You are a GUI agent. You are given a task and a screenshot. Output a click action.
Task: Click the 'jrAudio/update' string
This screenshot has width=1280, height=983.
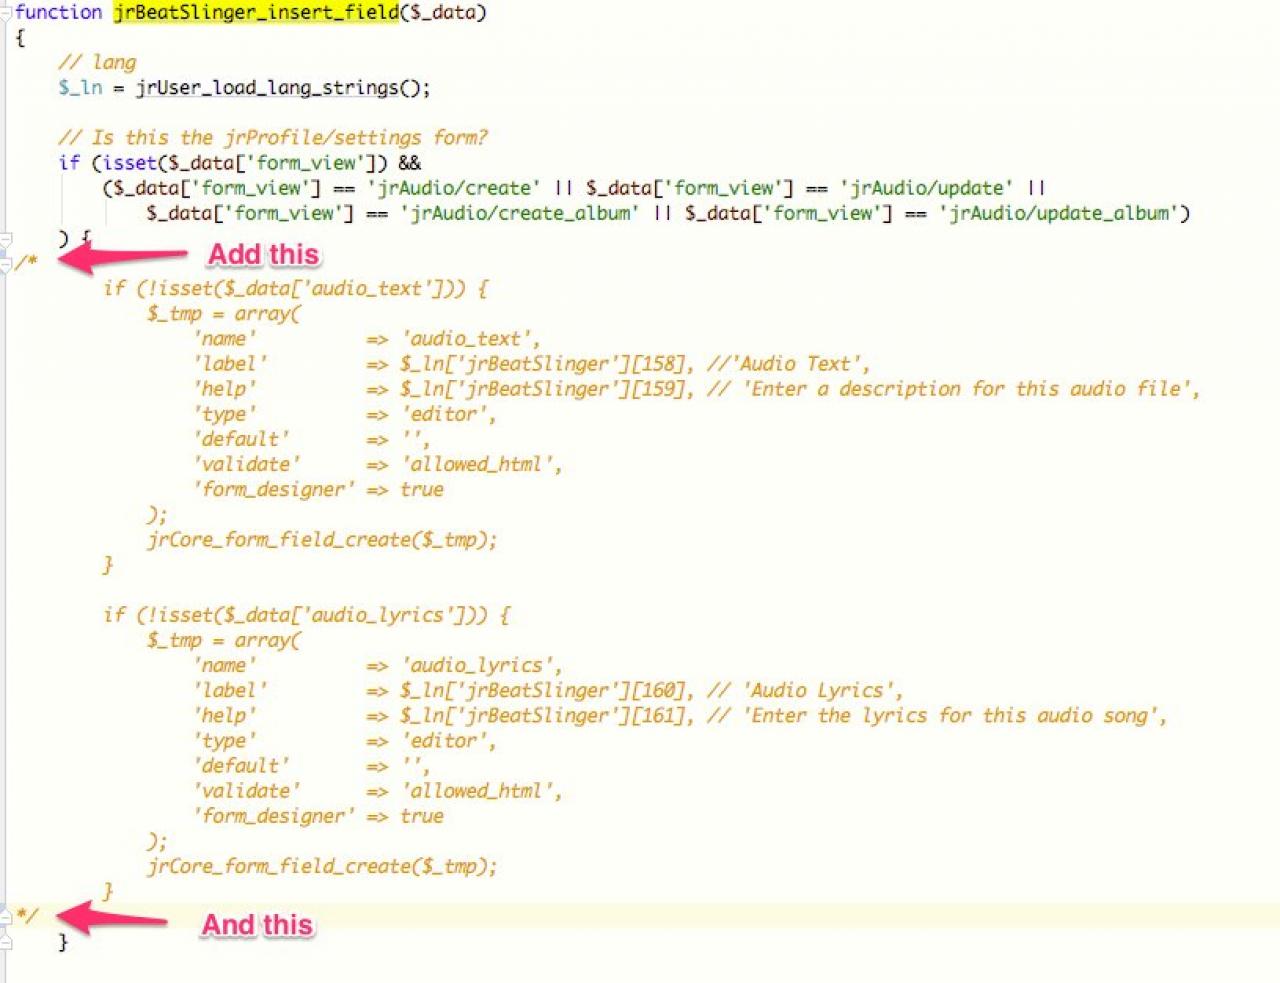point(927,188)
